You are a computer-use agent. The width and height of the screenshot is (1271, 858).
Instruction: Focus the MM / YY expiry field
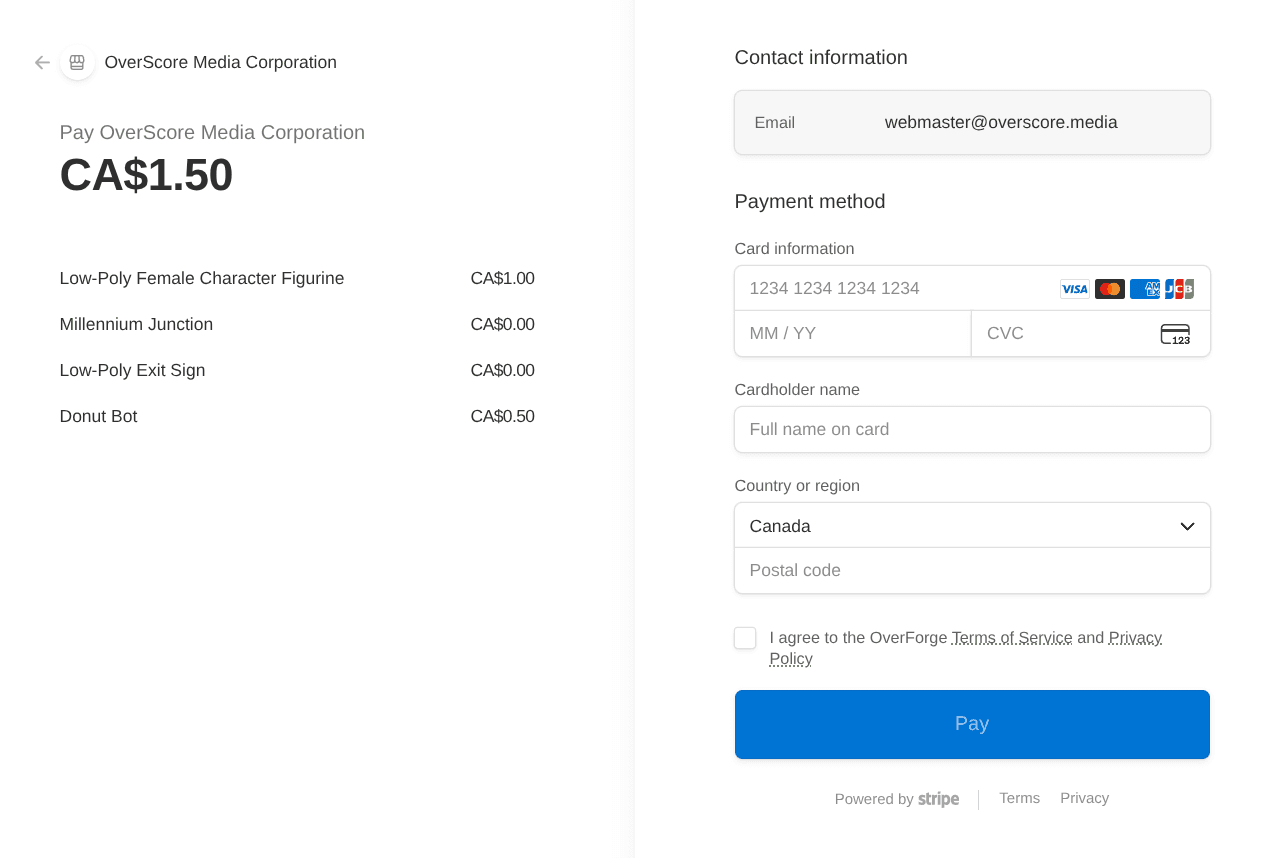(x=852, y=334)
